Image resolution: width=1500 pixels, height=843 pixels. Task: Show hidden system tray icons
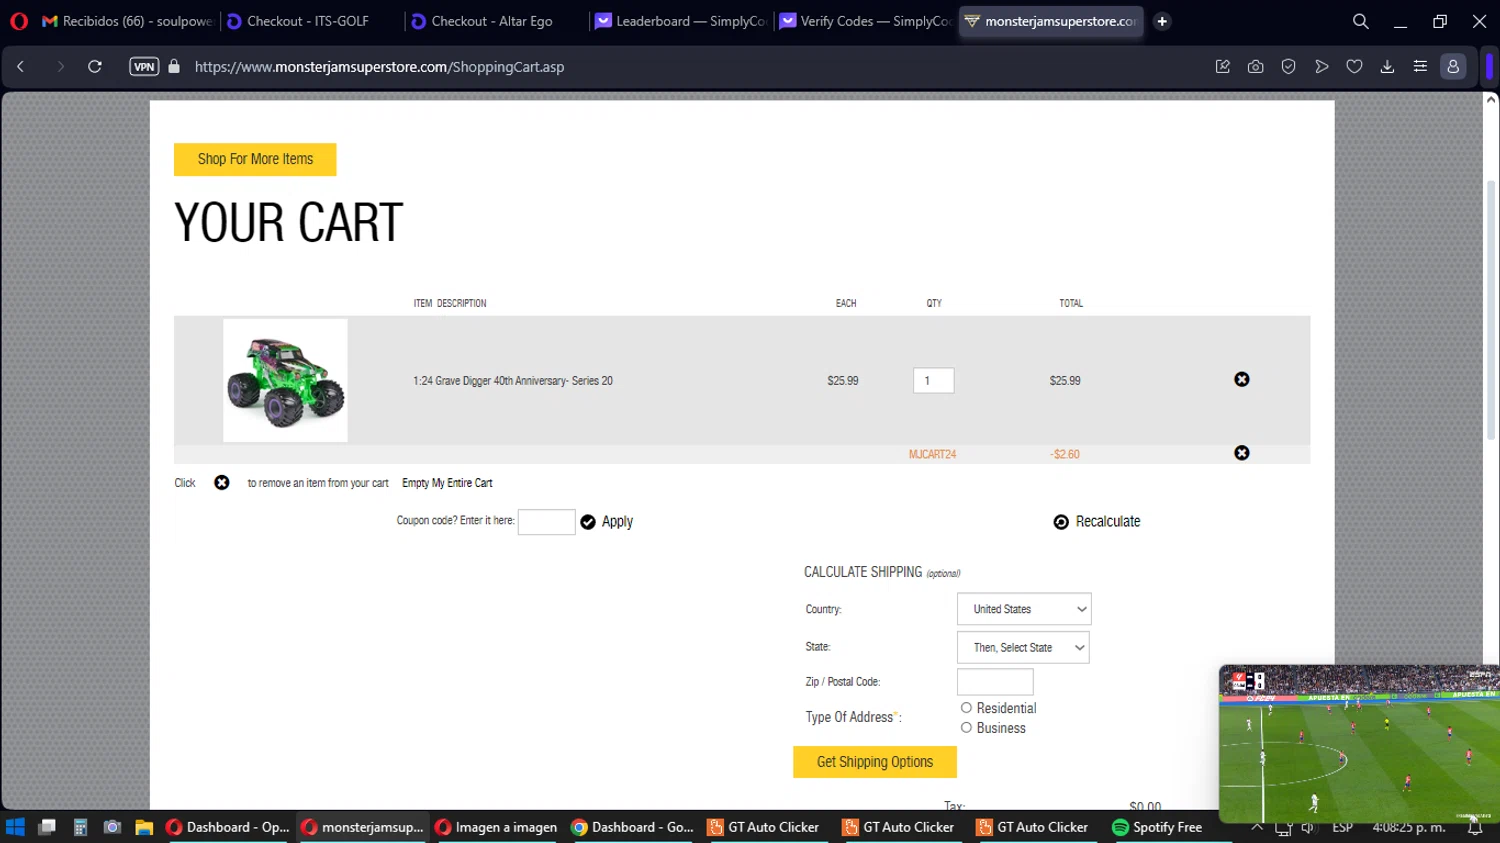[x=1257, y=827]
